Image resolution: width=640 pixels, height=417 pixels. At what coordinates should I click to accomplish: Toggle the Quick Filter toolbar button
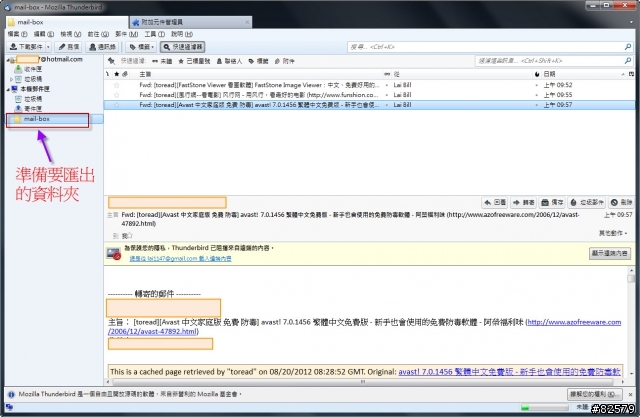pyautogui.click(x=182, y=47)
